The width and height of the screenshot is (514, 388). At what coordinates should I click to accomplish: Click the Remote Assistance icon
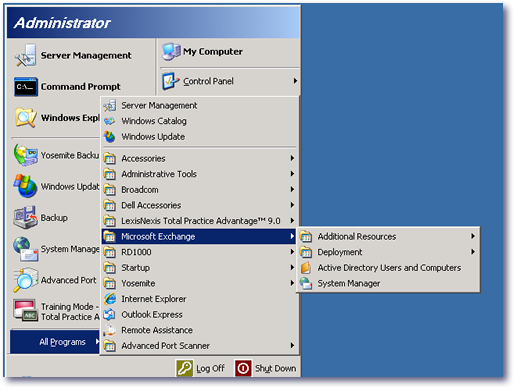[110, 330]
